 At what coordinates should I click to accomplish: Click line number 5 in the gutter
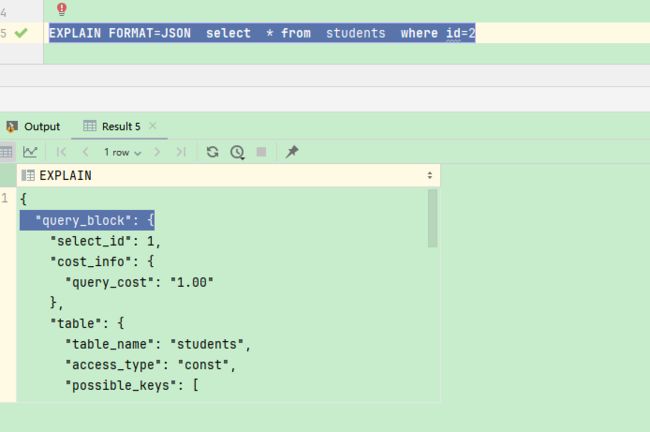tap(3, 33)
